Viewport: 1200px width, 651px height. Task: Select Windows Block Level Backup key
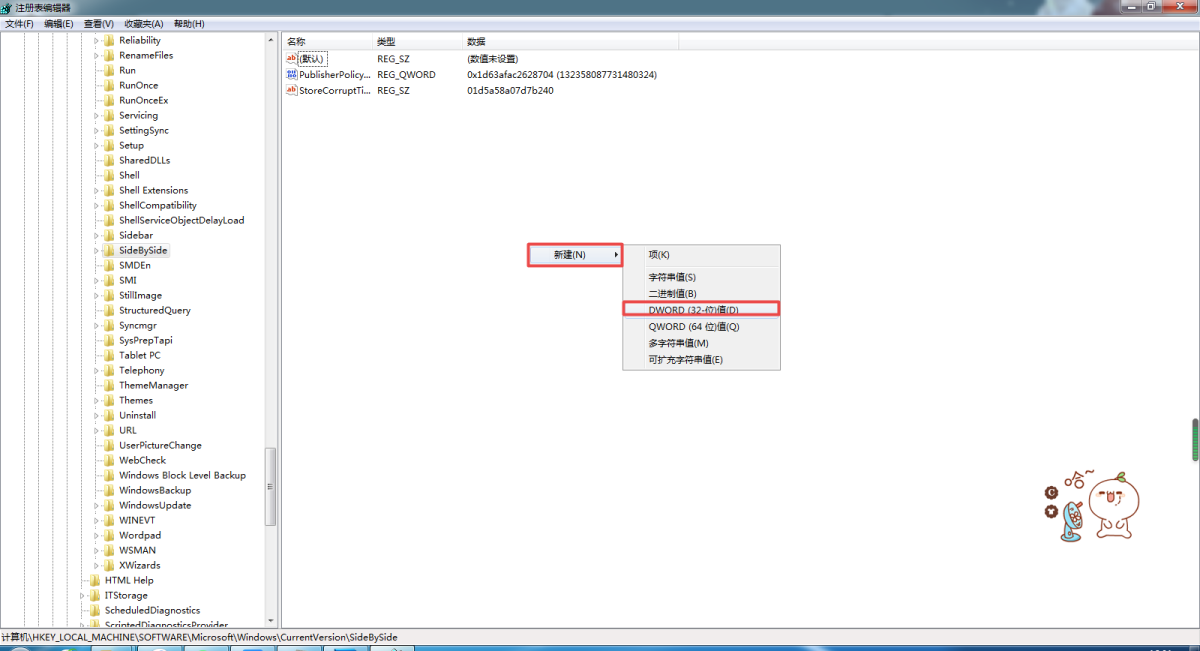pyautogui.click(x=182, y=476)
